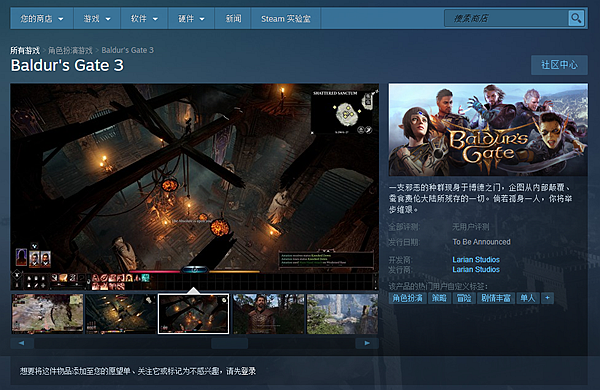The height and width of the screenshot is (390, 600).
Task: Click the plus button to add tag
Action: click(547, 298)
